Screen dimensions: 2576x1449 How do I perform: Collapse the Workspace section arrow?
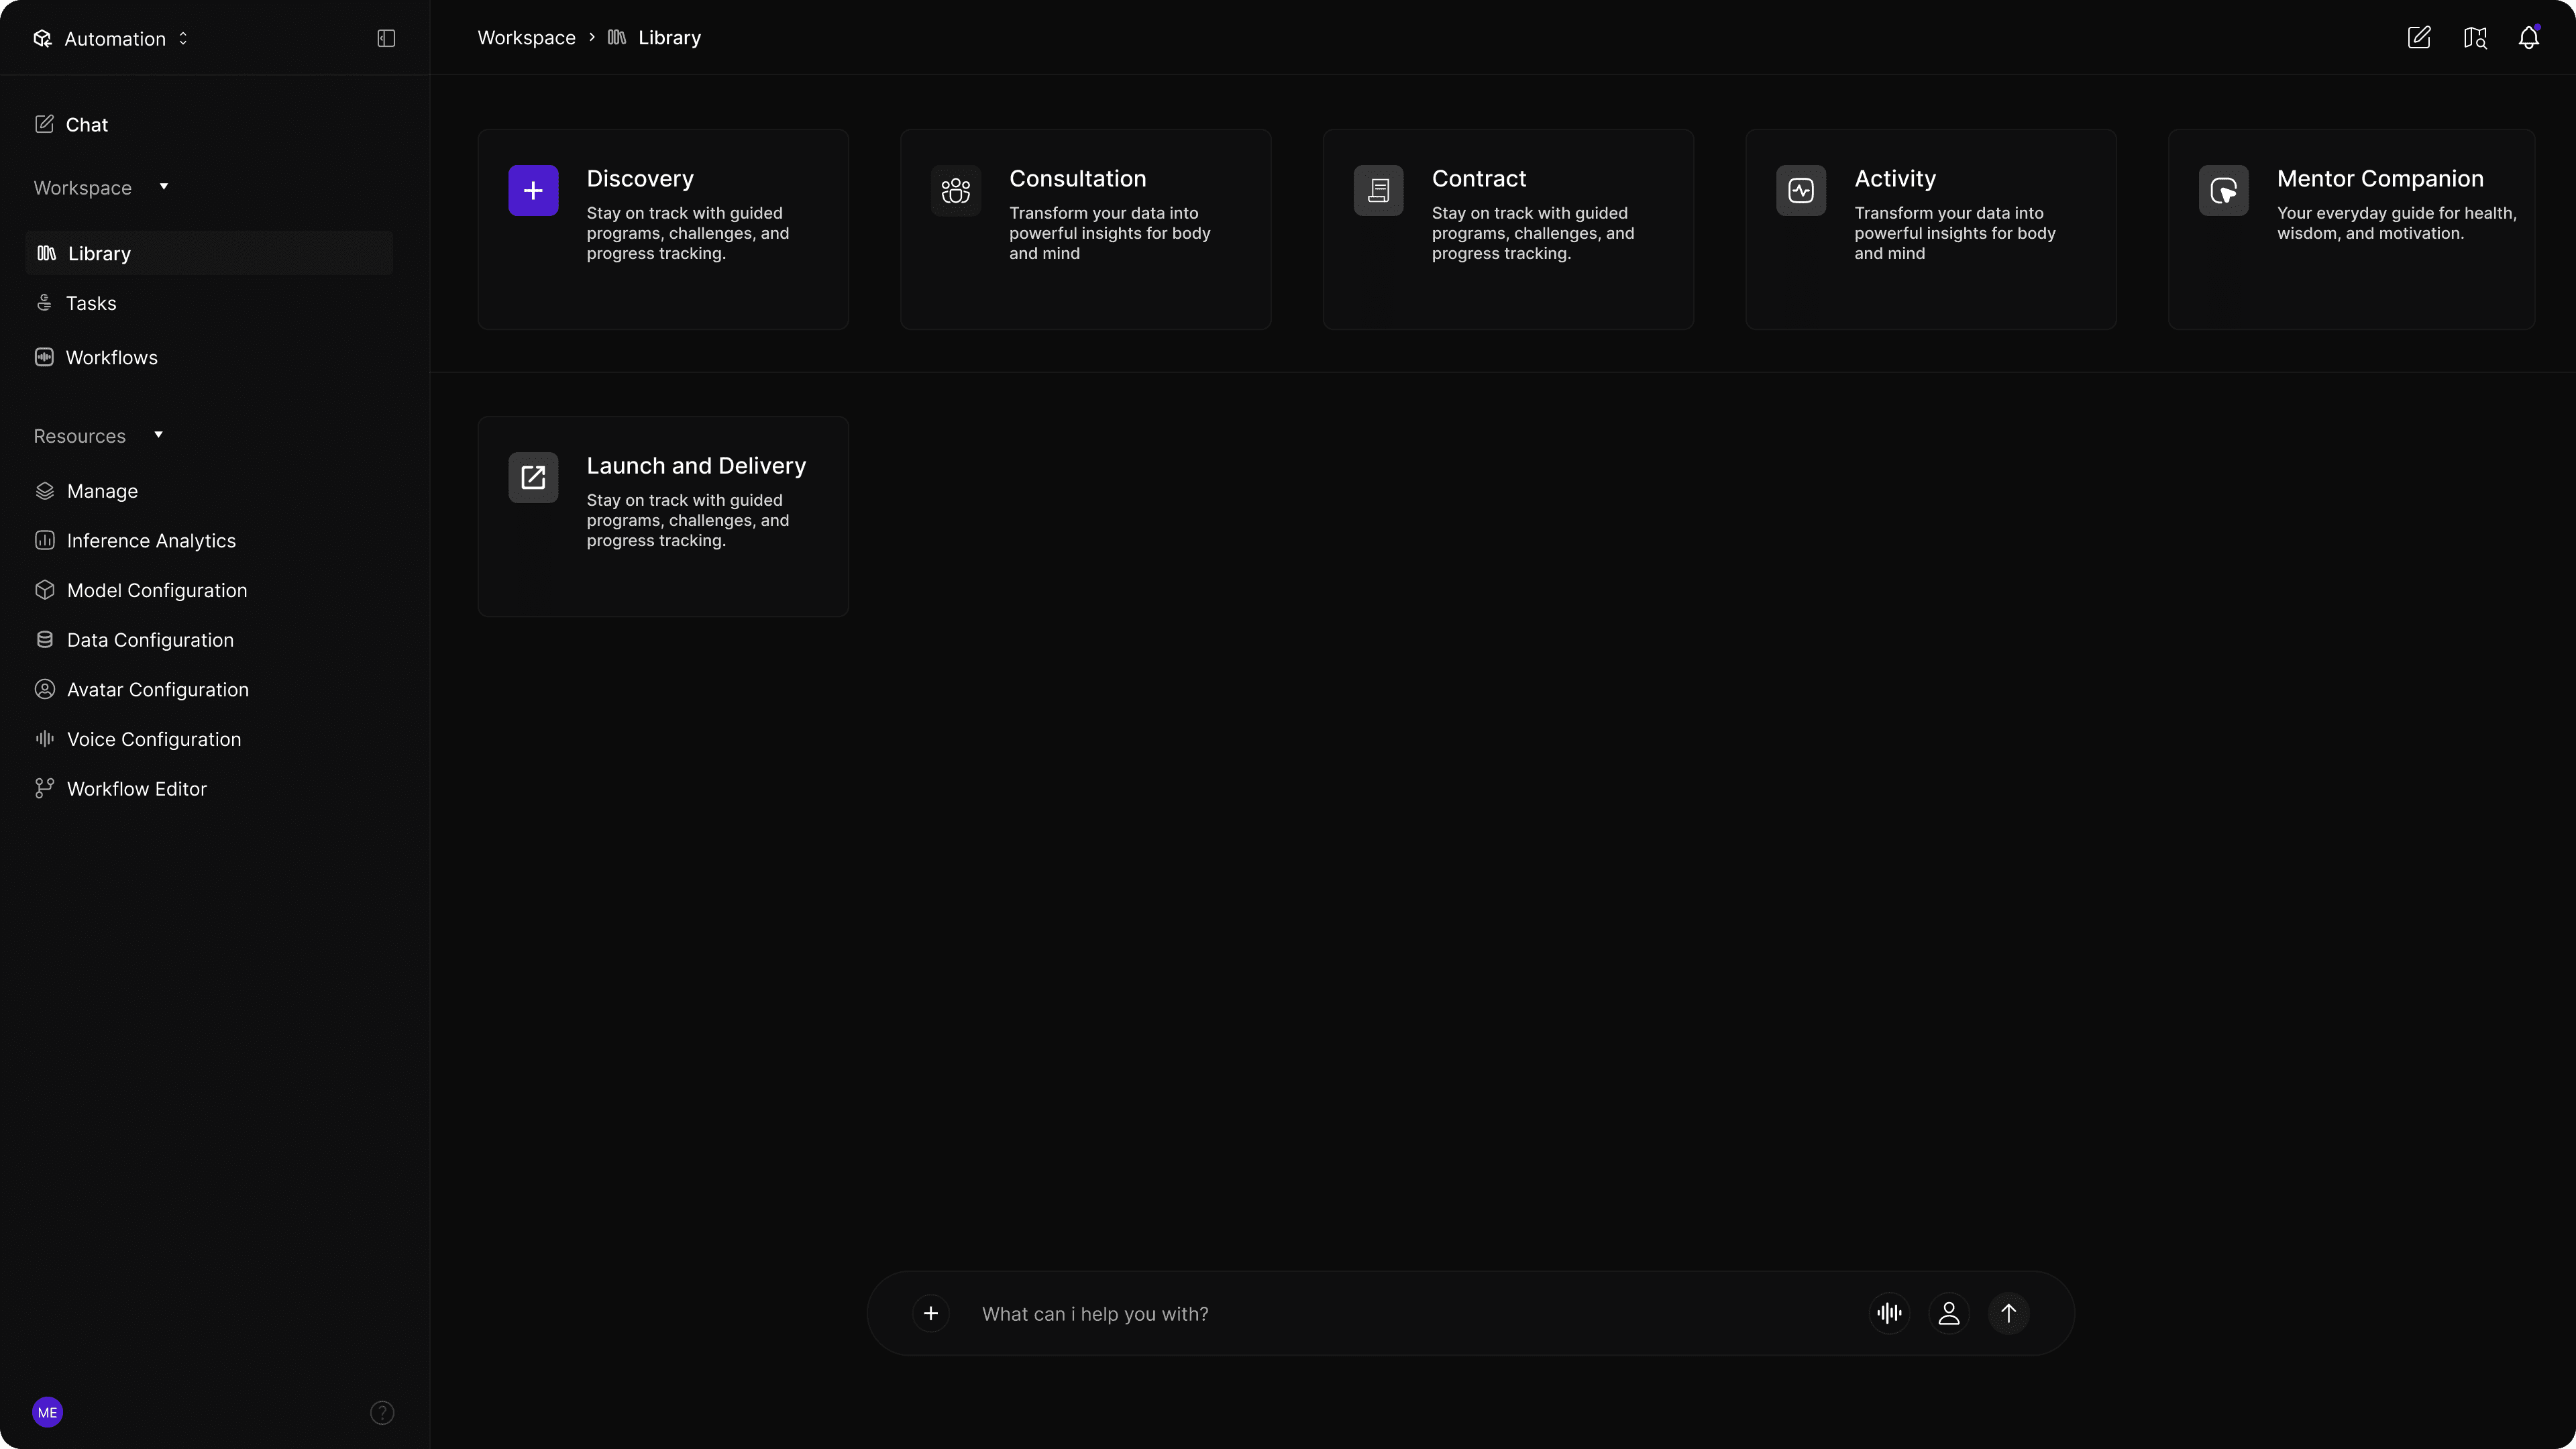[x=164, y=186]
